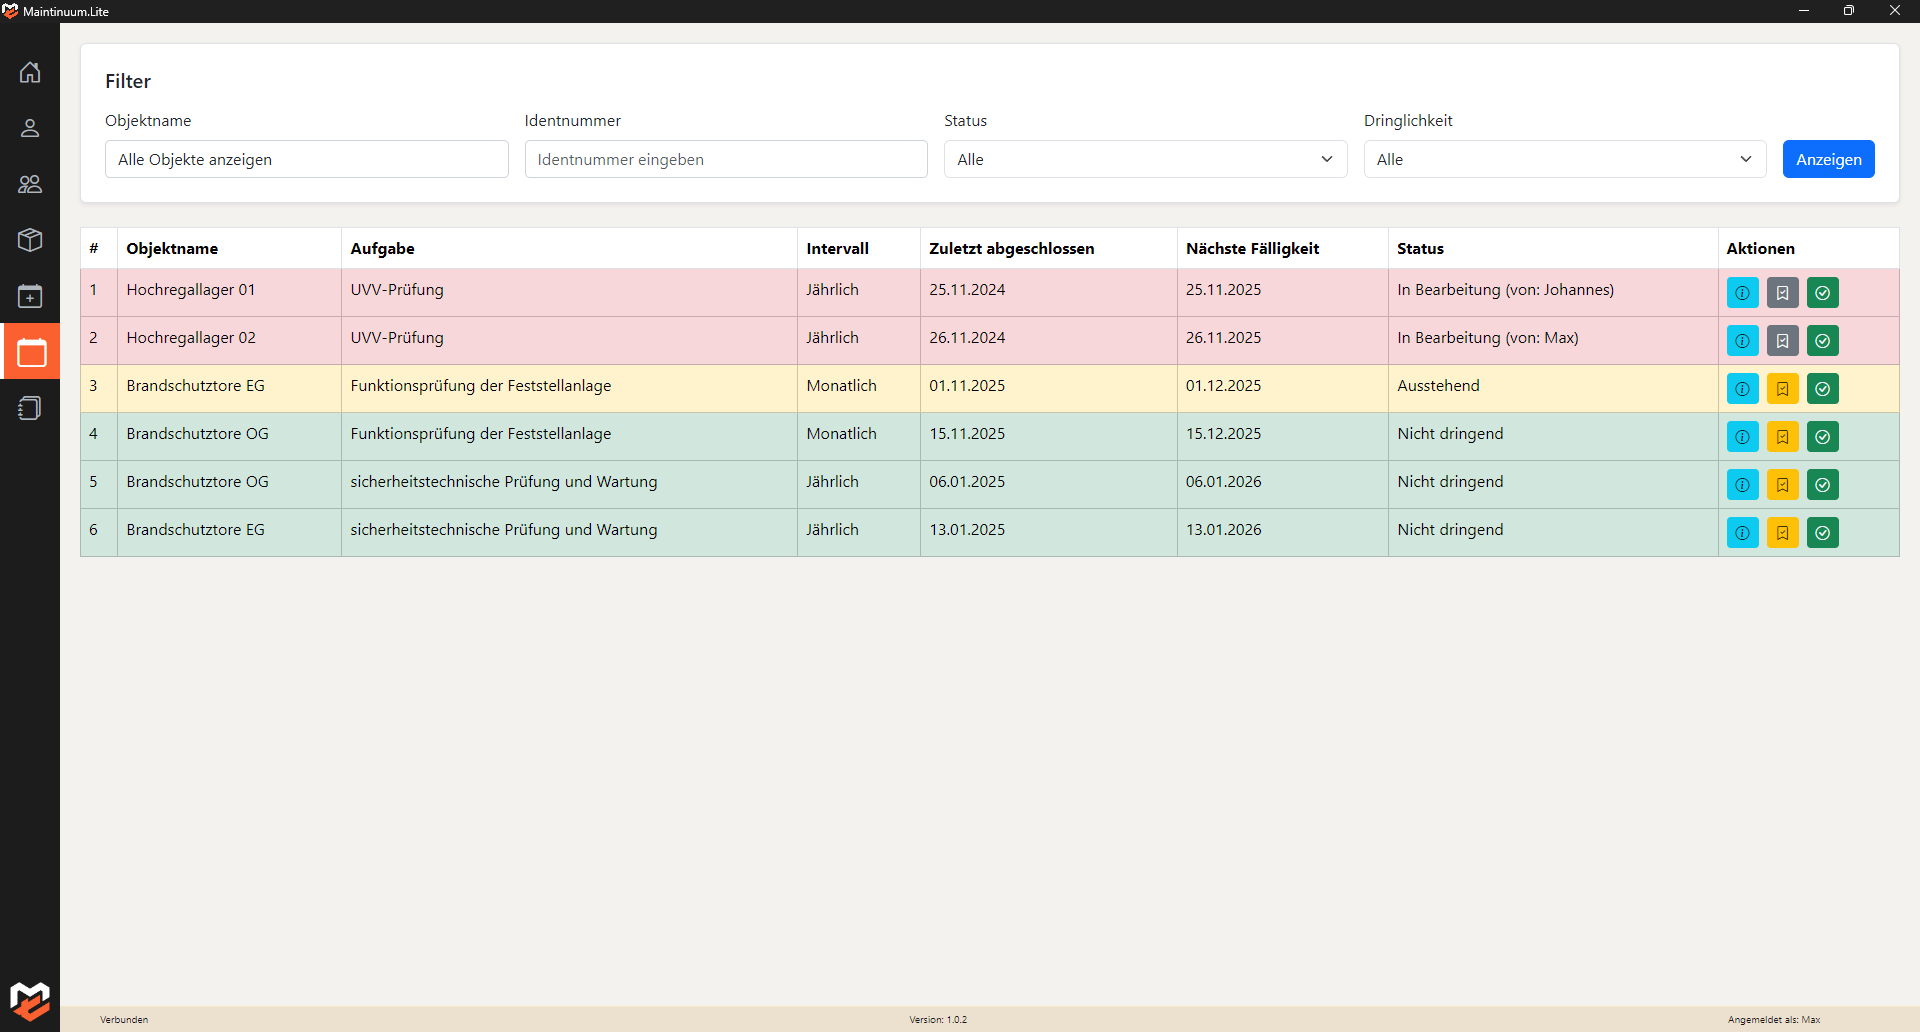This screenshot has height=1032, width=1920.
Task: Open the user group sidebar icon
Action: click(30, 184)
